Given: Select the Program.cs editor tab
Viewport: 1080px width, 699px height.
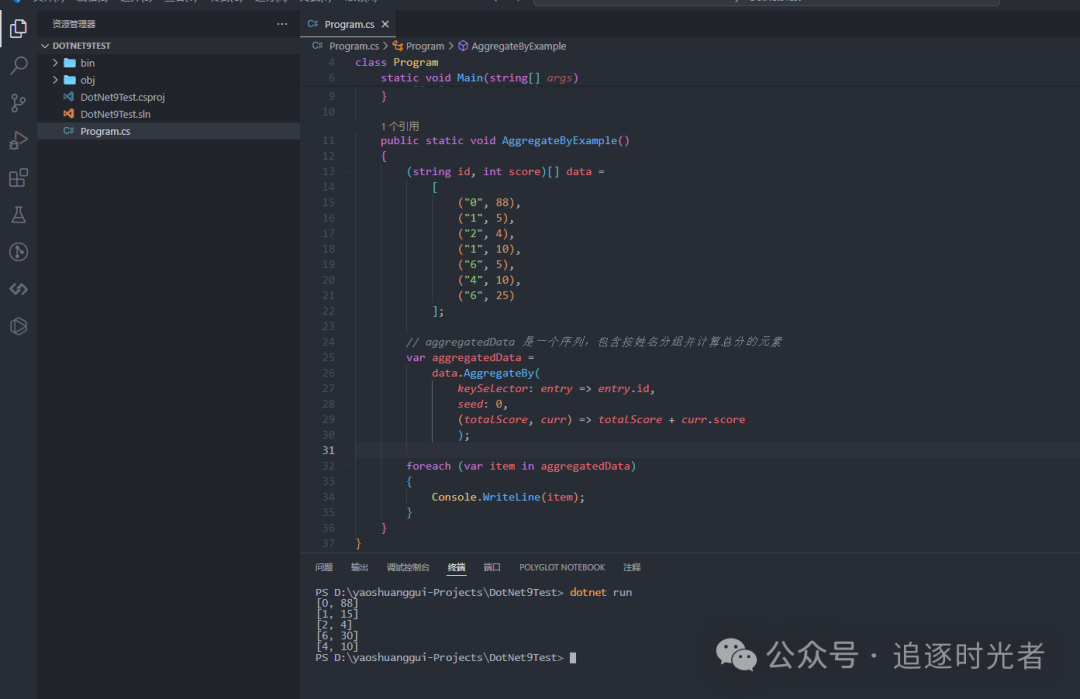Looking at the screenshot, I should tap(349, 24).
